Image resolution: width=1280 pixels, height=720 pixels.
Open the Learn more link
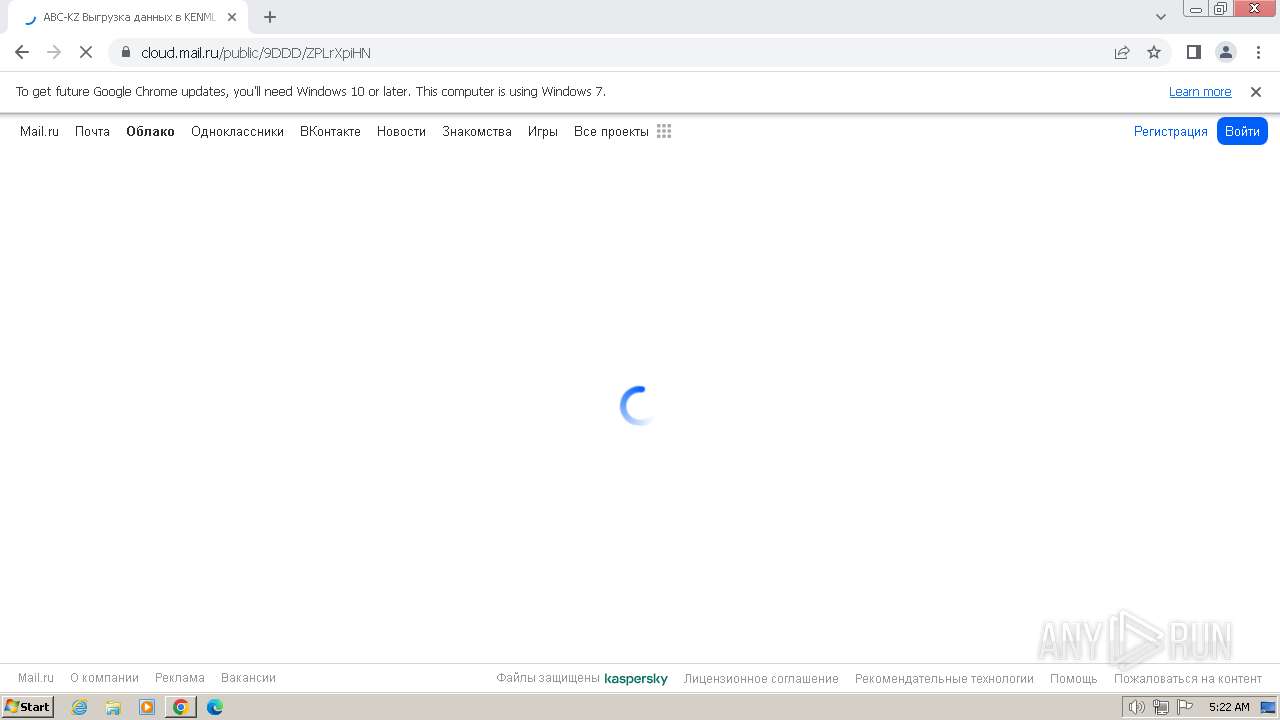click(1200, 91)
